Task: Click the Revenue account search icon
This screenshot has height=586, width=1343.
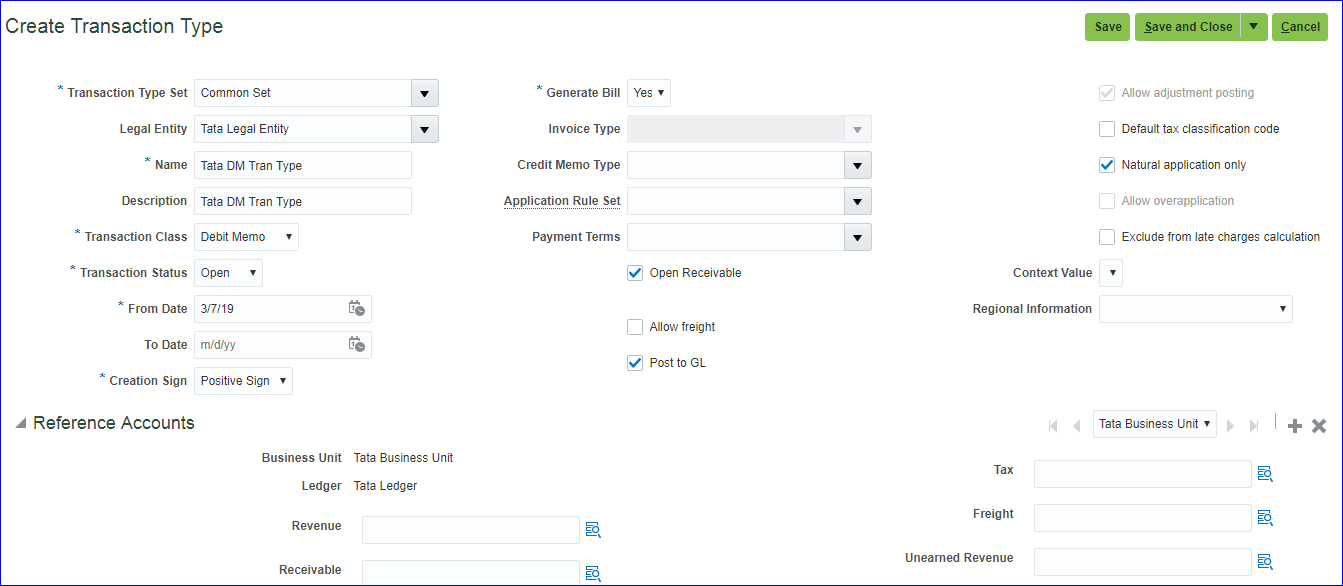Action: tap(593, 530)
